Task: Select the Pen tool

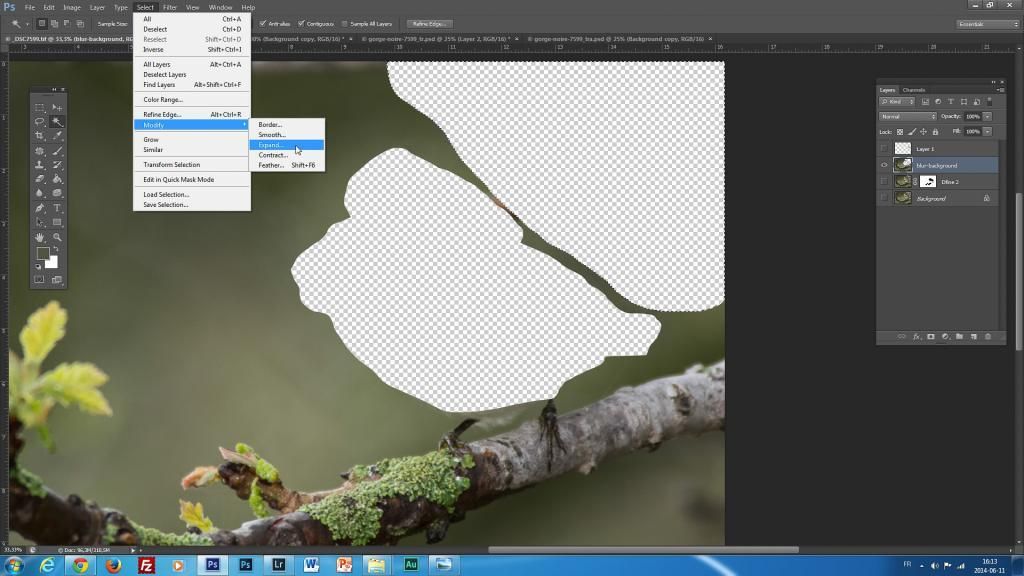Action: (40, 209)
